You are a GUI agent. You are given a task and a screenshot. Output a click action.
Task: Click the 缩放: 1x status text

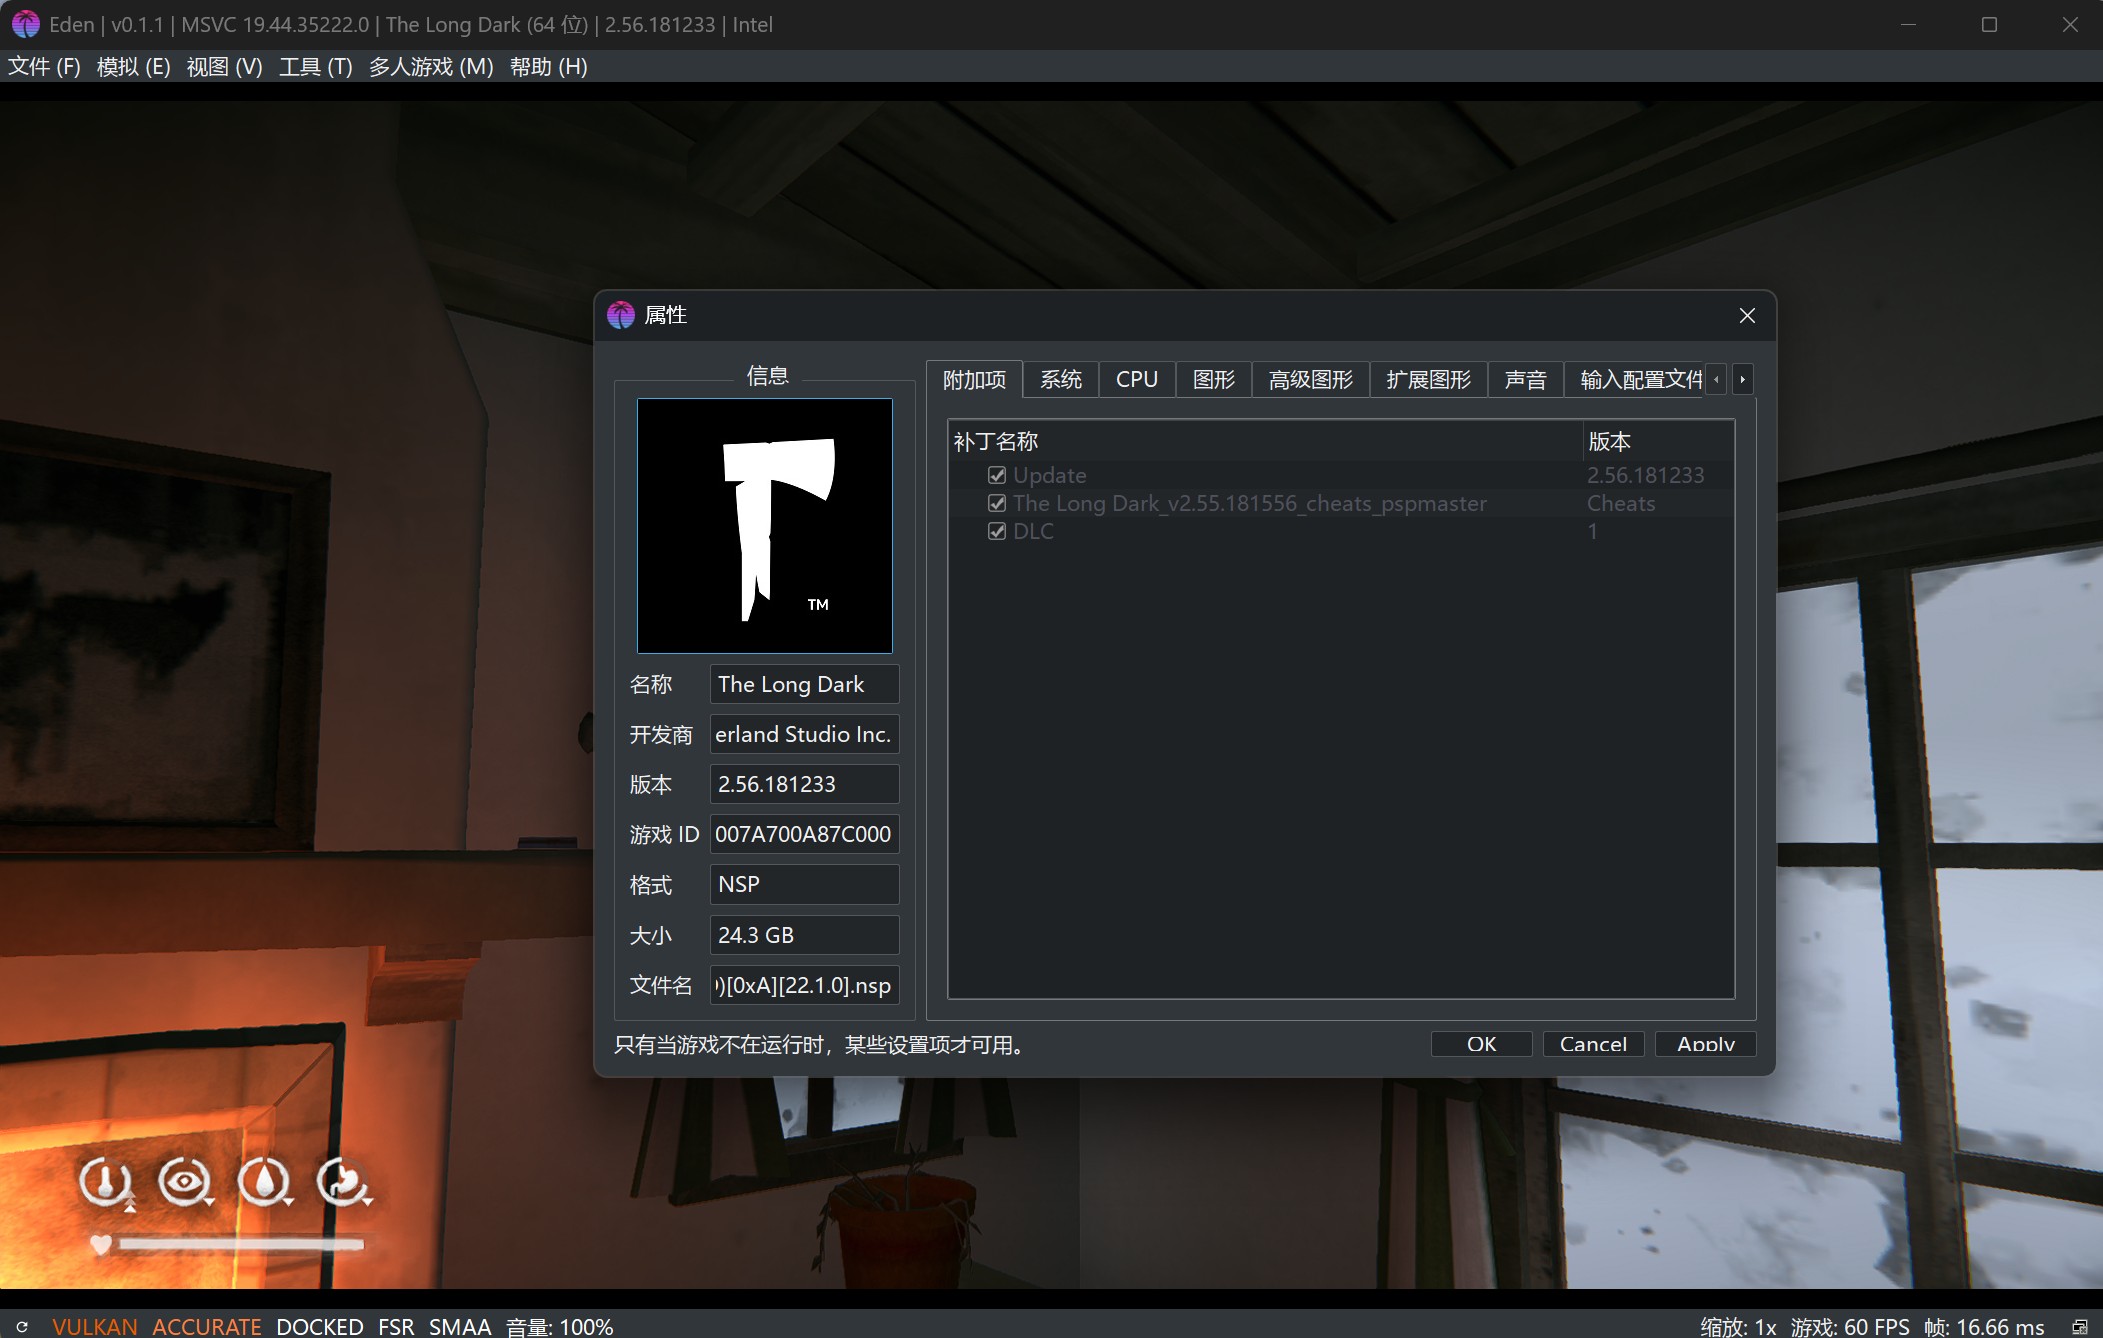(x=1738, y=1326)
